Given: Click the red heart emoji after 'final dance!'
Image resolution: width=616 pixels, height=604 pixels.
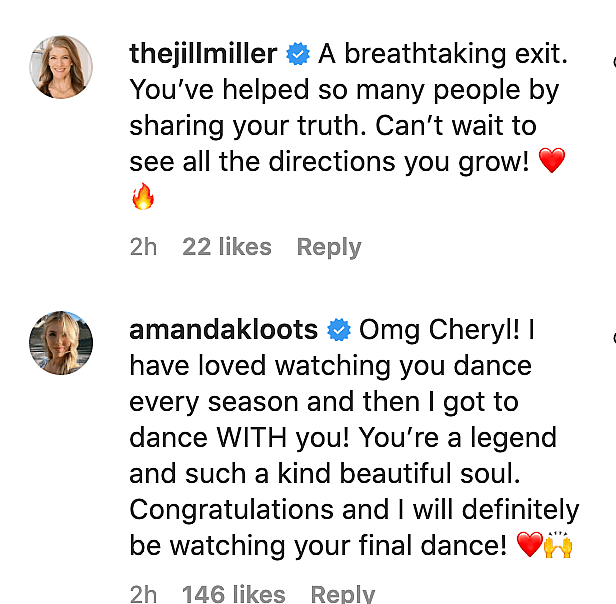Looking at the screenshot, I should pos(529,547).
